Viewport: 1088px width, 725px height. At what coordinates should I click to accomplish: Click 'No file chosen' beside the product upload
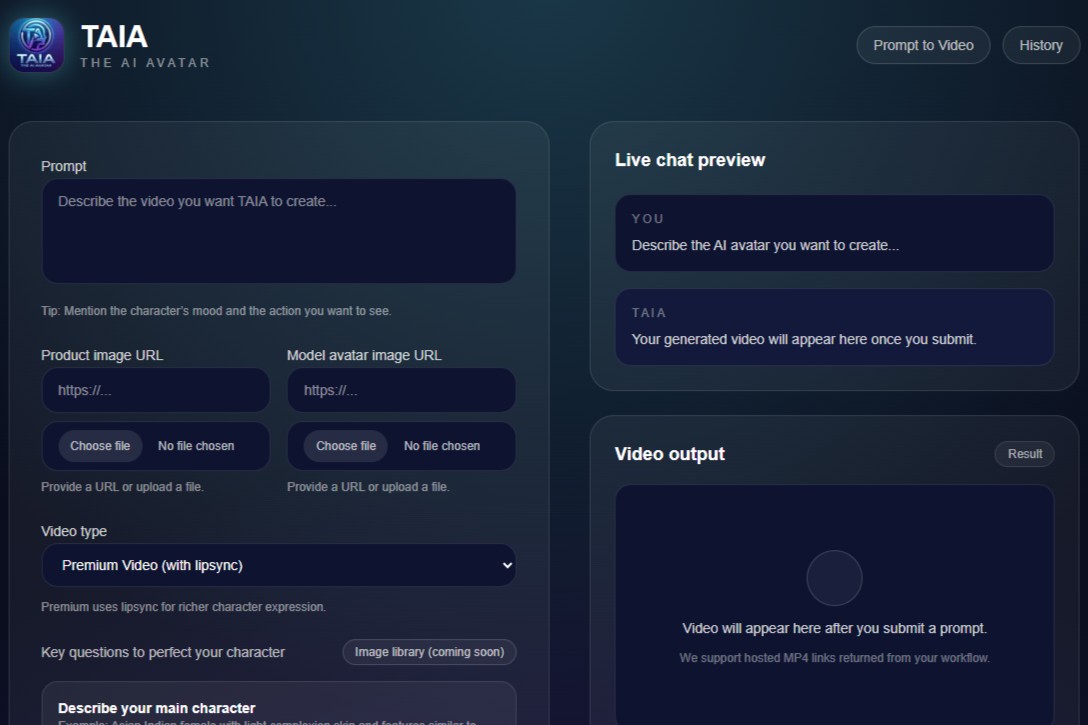(x=196, y=446)
